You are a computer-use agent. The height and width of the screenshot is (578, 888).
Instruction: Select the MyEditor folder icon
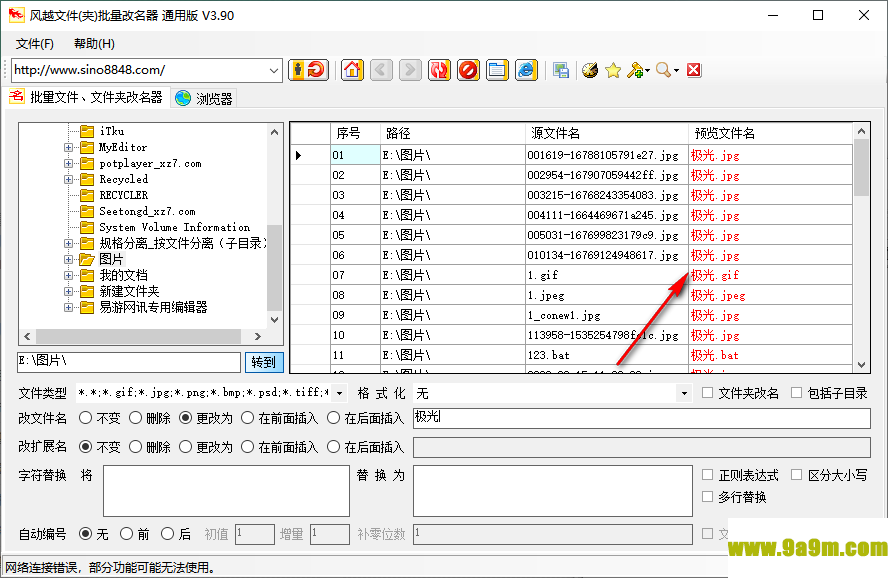[x=87, y=147]
